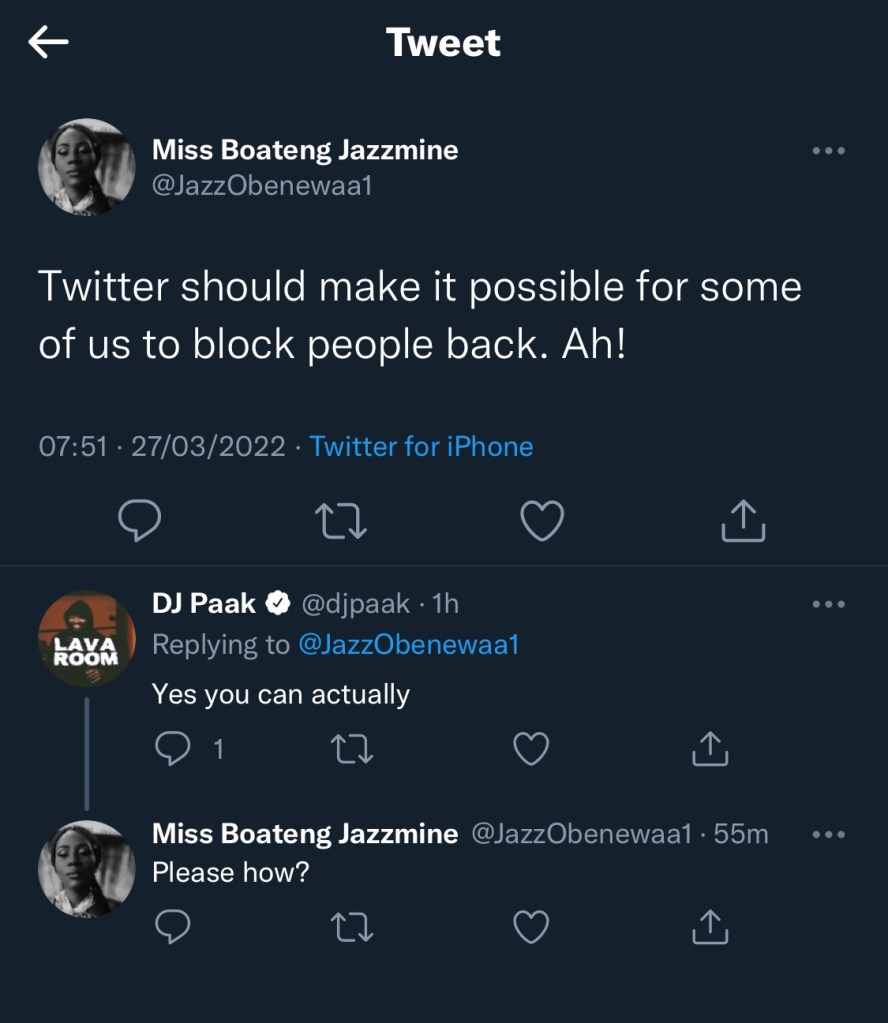Like the 'Please how?' reply

(531, 927)
